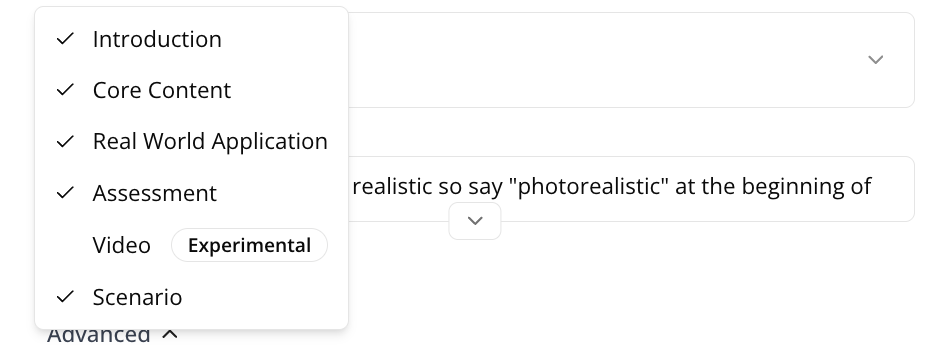Open the top dropdown via its chevron
The height and width of the screenshot is (360, 938).
coord(876,60)
